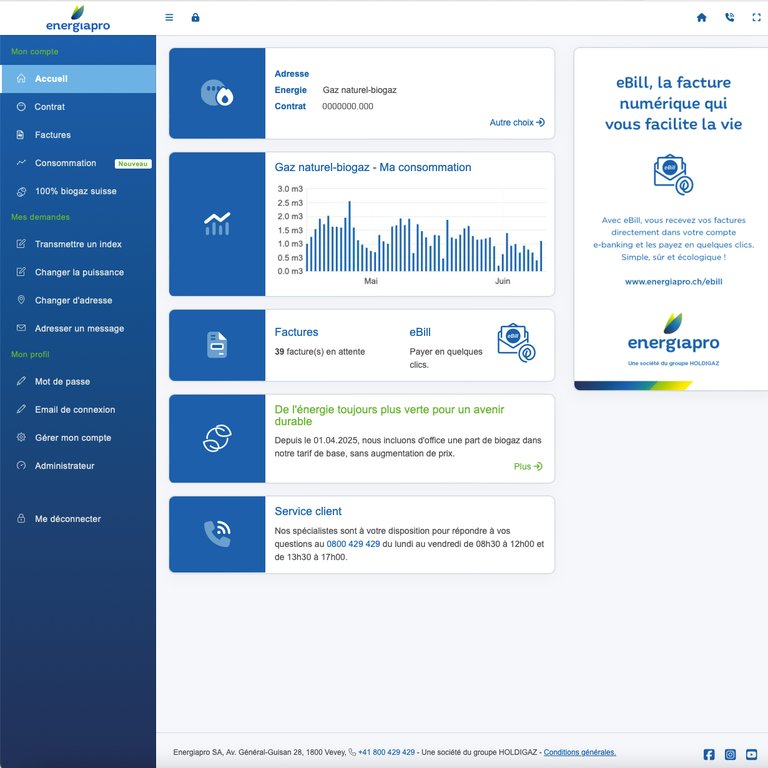The height and width of the screenshot is (768, 768).
Task: Click Gaz naturel-biogaz - Ma consommation title
Action: [x=373, y=167]
